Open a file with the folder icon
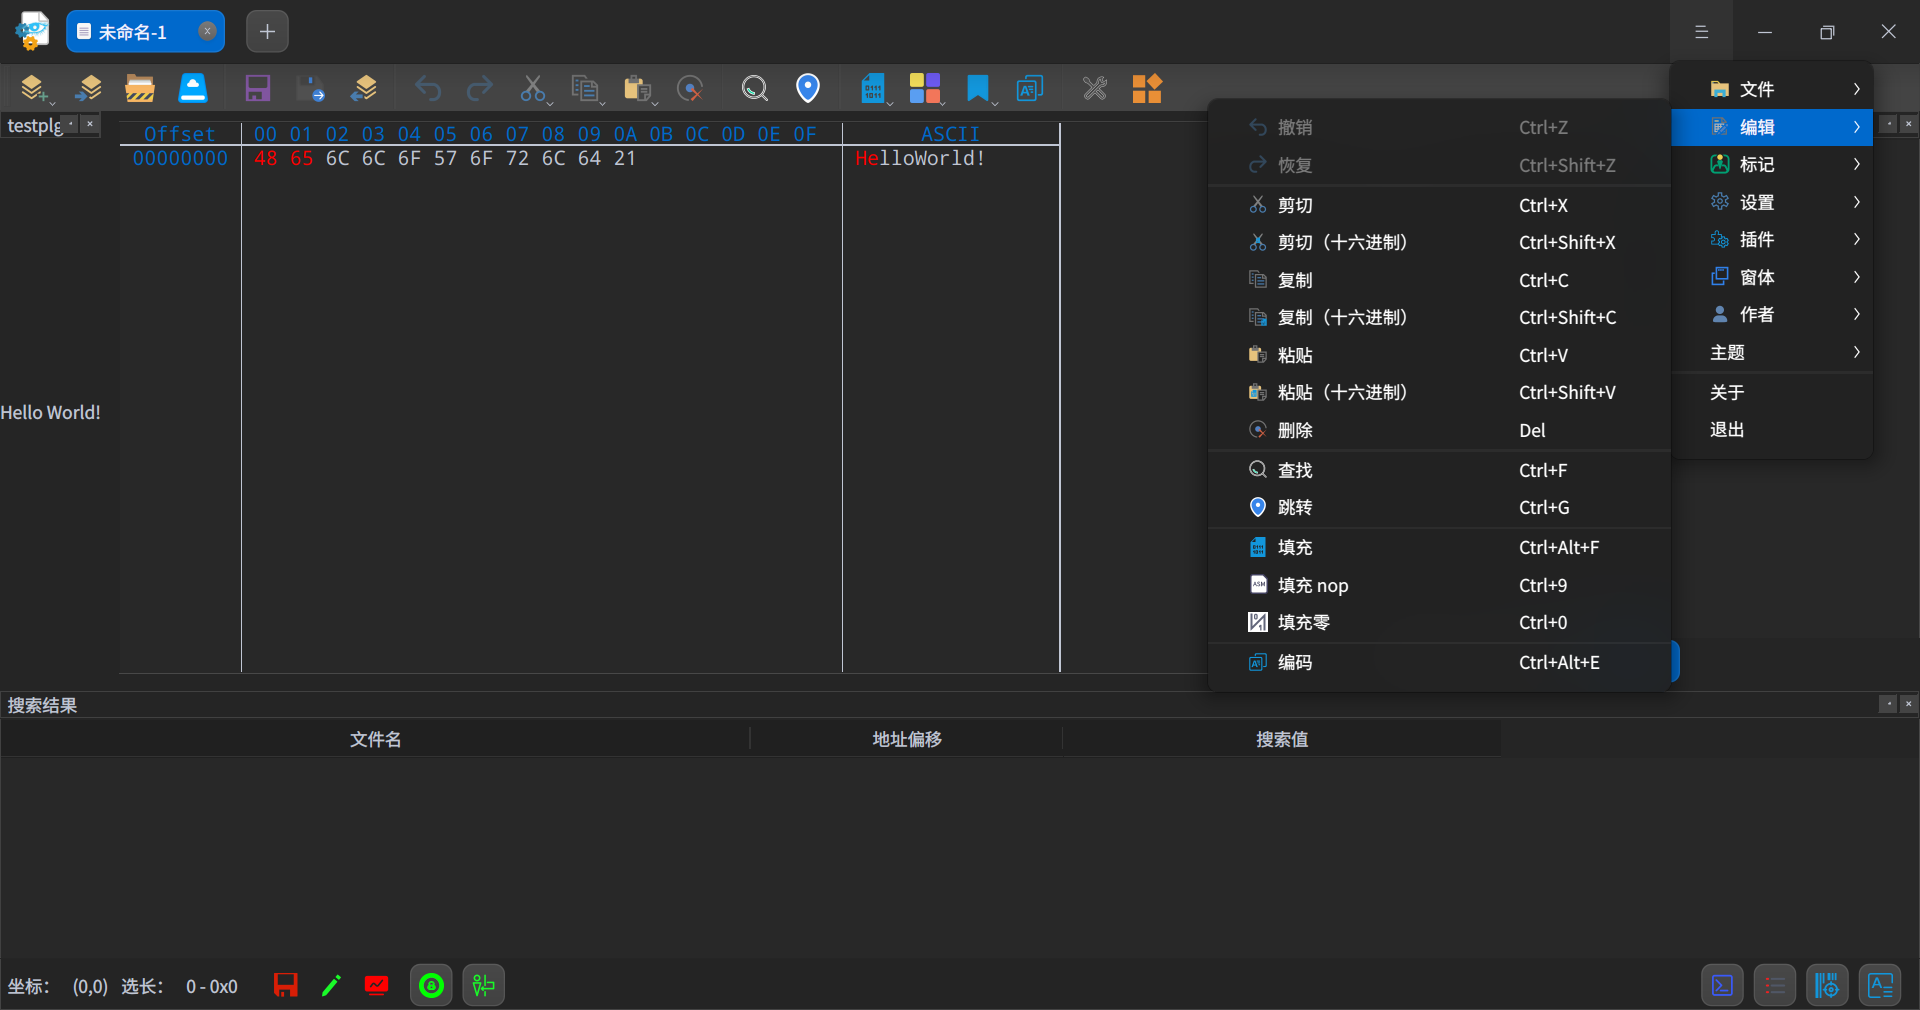Image resolution: width=1920 pixels, height=1010 pixels. [140, 88]
